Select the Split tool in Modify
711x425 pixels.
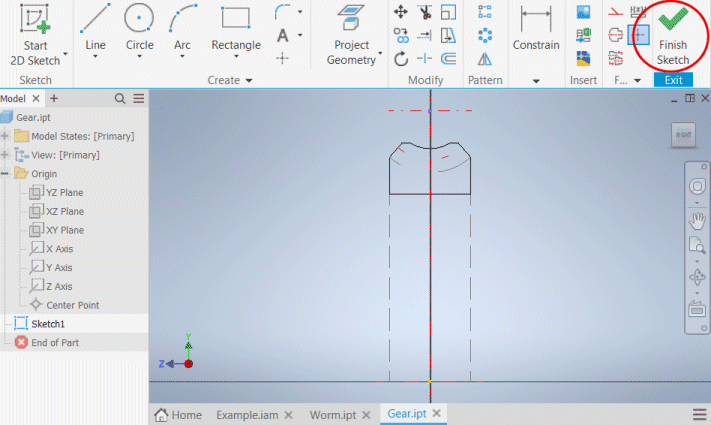[424, 59]
